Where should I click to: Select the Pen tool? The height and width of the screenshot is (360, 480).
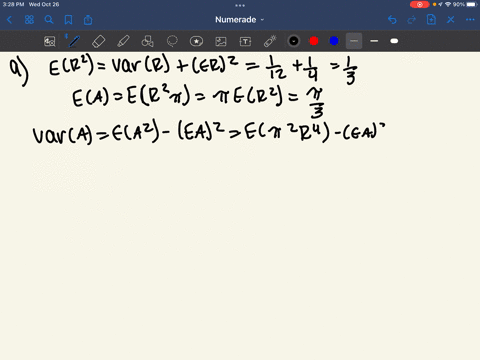[74, 41]
